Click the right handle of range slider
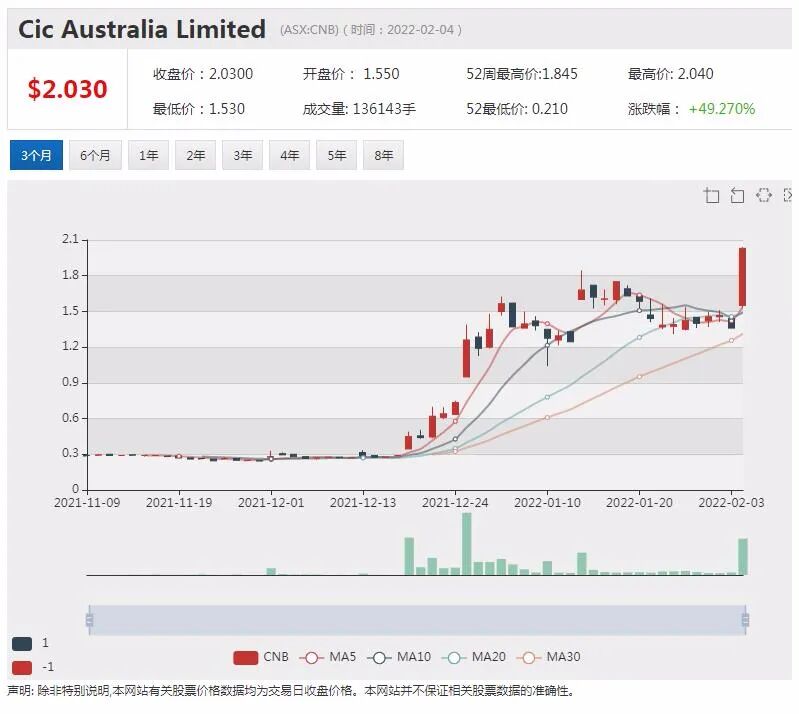 click(745, 620)
